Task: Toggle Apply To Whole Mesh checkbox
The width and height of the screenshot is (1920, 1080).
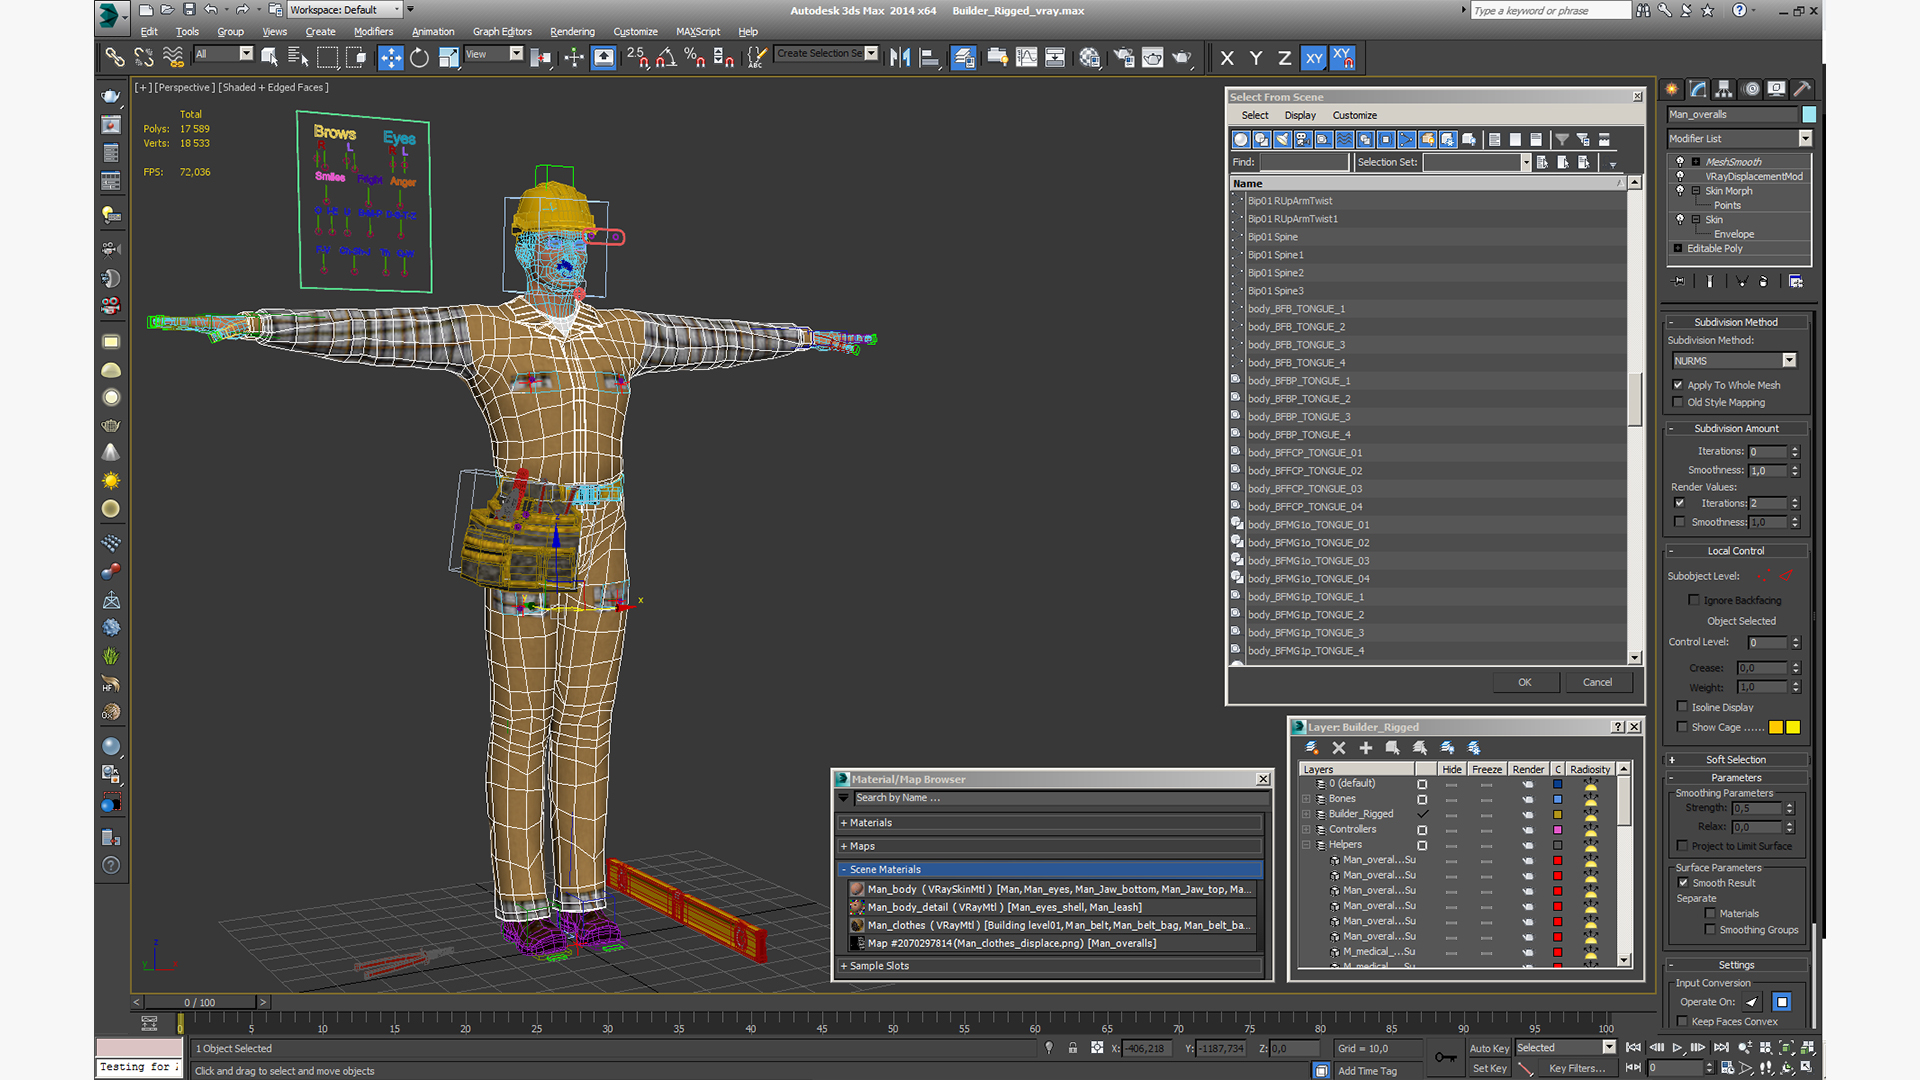Action: [x=1678, y=385]
